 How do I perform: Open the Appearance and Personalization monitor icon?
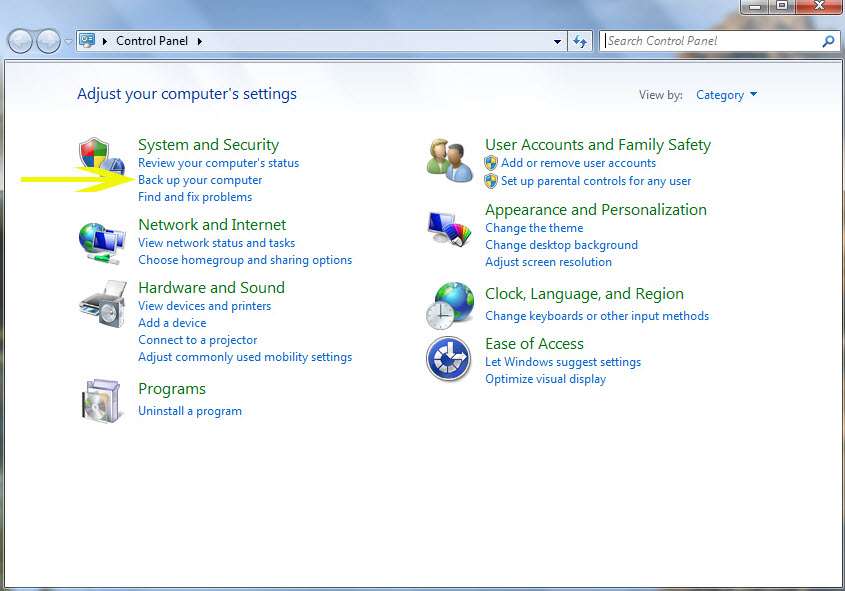(x=449, y=228)
